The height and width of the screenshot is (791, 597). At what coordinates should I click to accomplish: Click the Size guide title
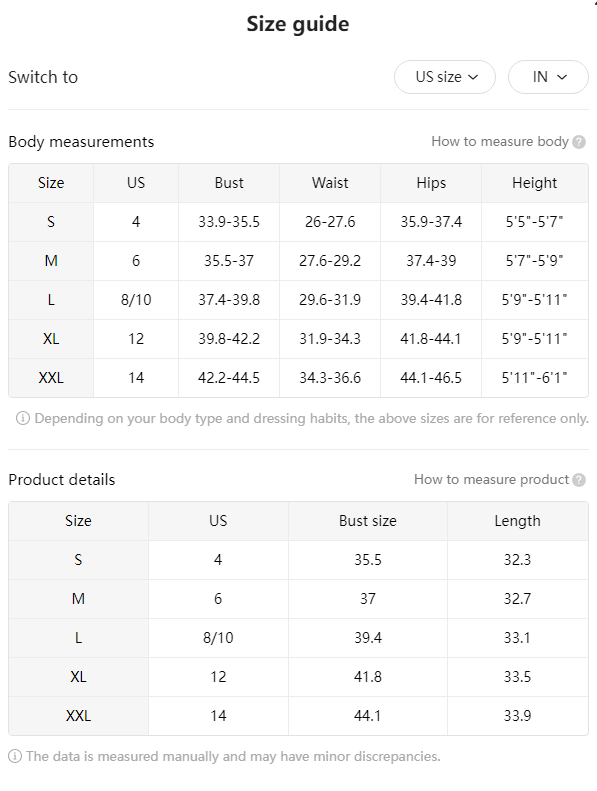[298, 24]
